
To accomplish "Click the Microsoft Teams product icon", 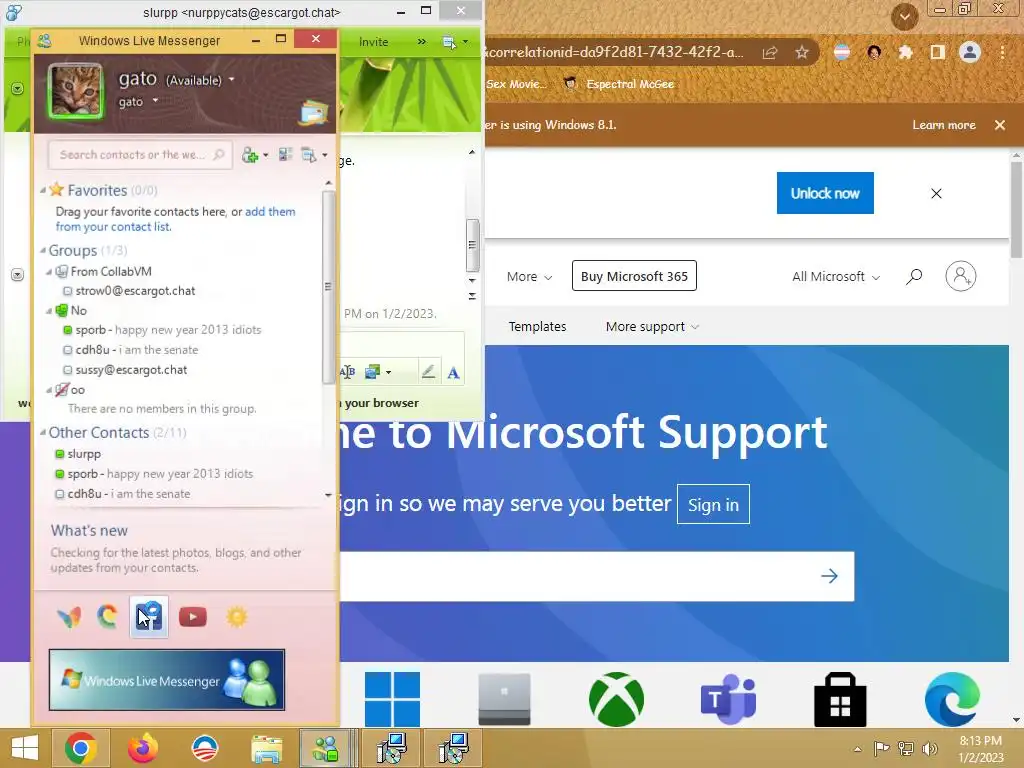I will click(x=728, y=699).
